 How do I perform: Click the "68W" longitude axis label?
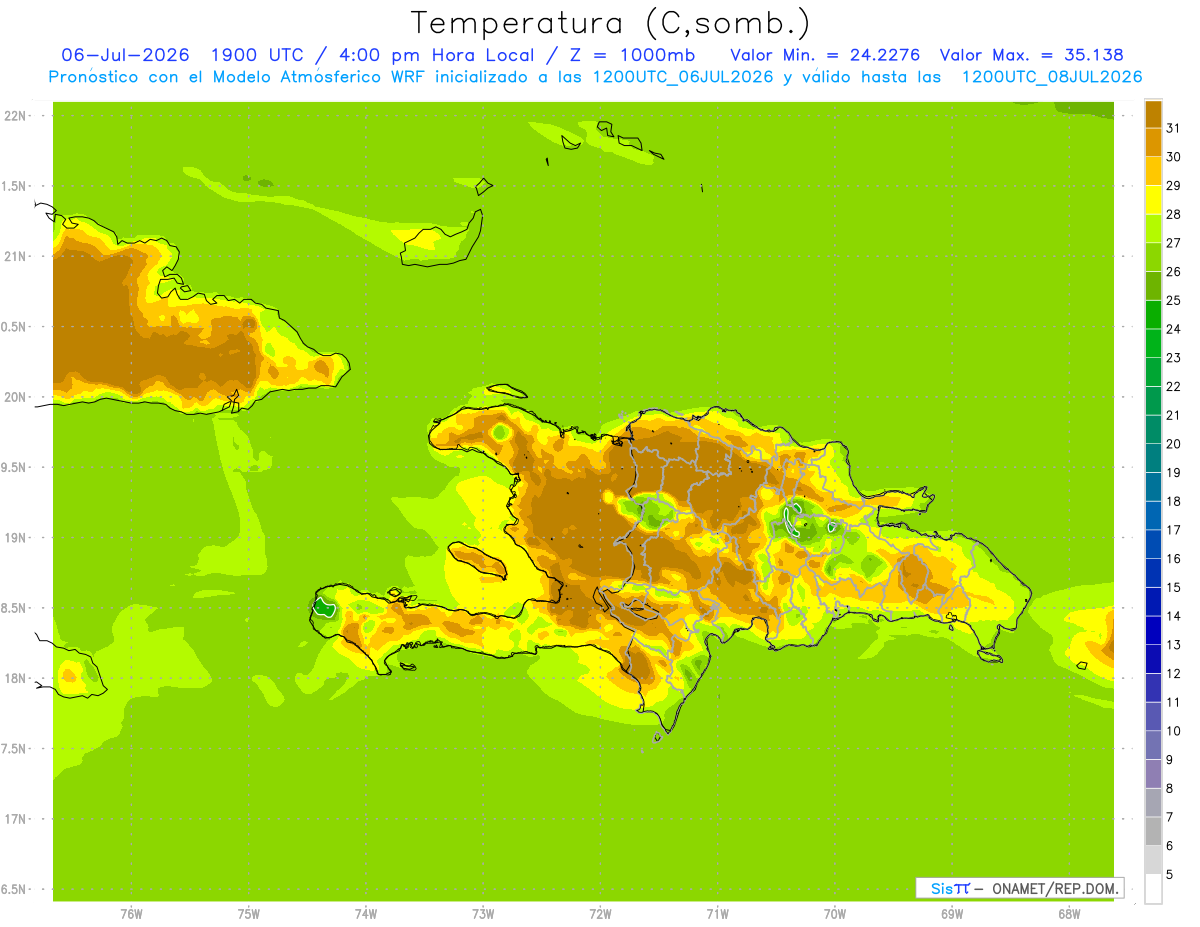coord(1069,914)
